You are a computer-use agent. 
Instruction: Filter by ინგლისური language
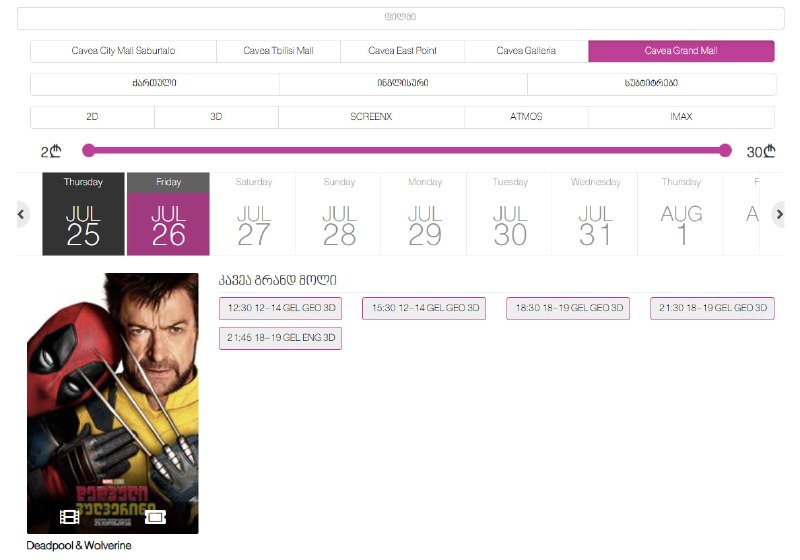403,84
